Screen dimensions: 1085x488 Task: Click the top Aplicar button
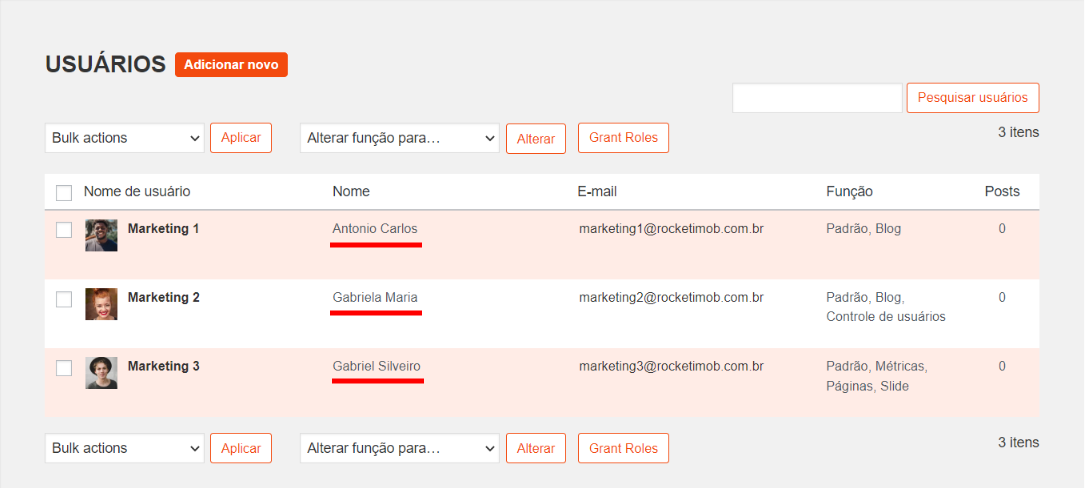[x=241, y=138]
